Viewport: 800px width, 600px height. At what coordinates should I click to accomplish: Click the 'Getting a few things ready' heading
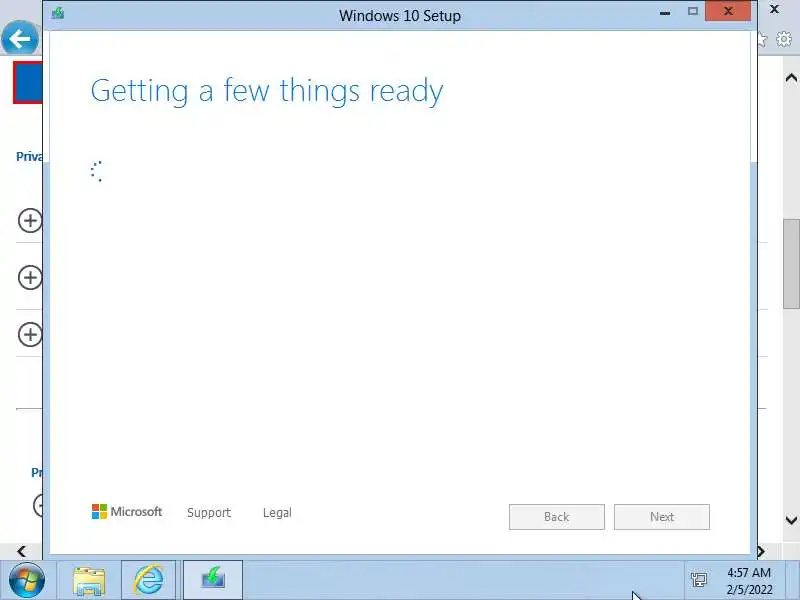(x=267, y=92)
